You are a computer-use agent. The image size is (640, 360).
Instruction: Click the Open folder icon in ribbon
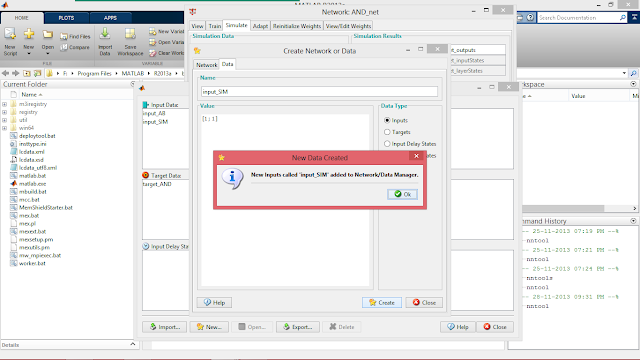48,35
